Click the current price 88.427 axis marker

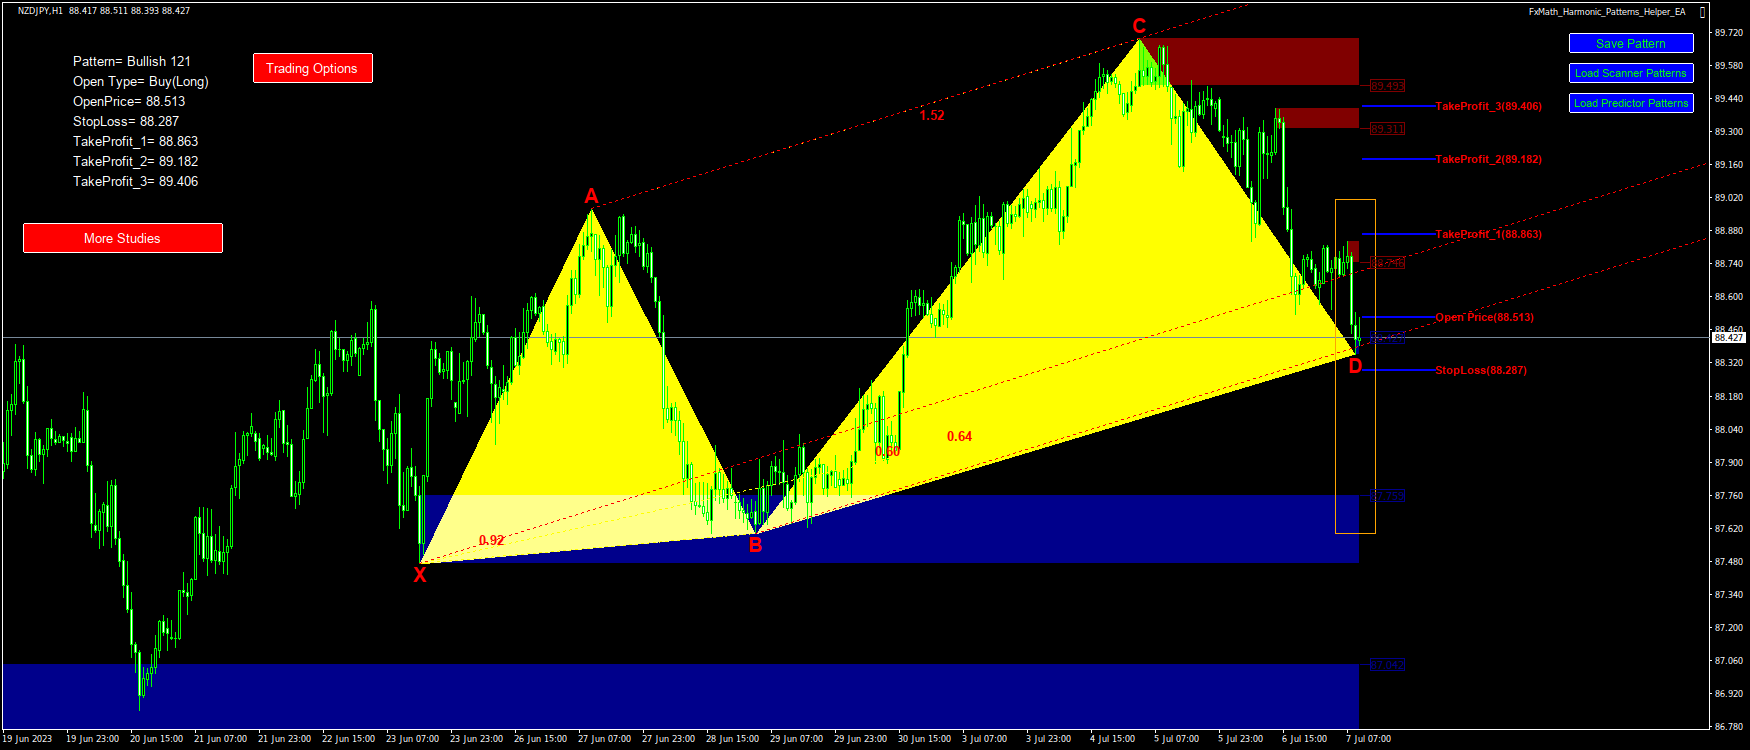(1729, 338)
